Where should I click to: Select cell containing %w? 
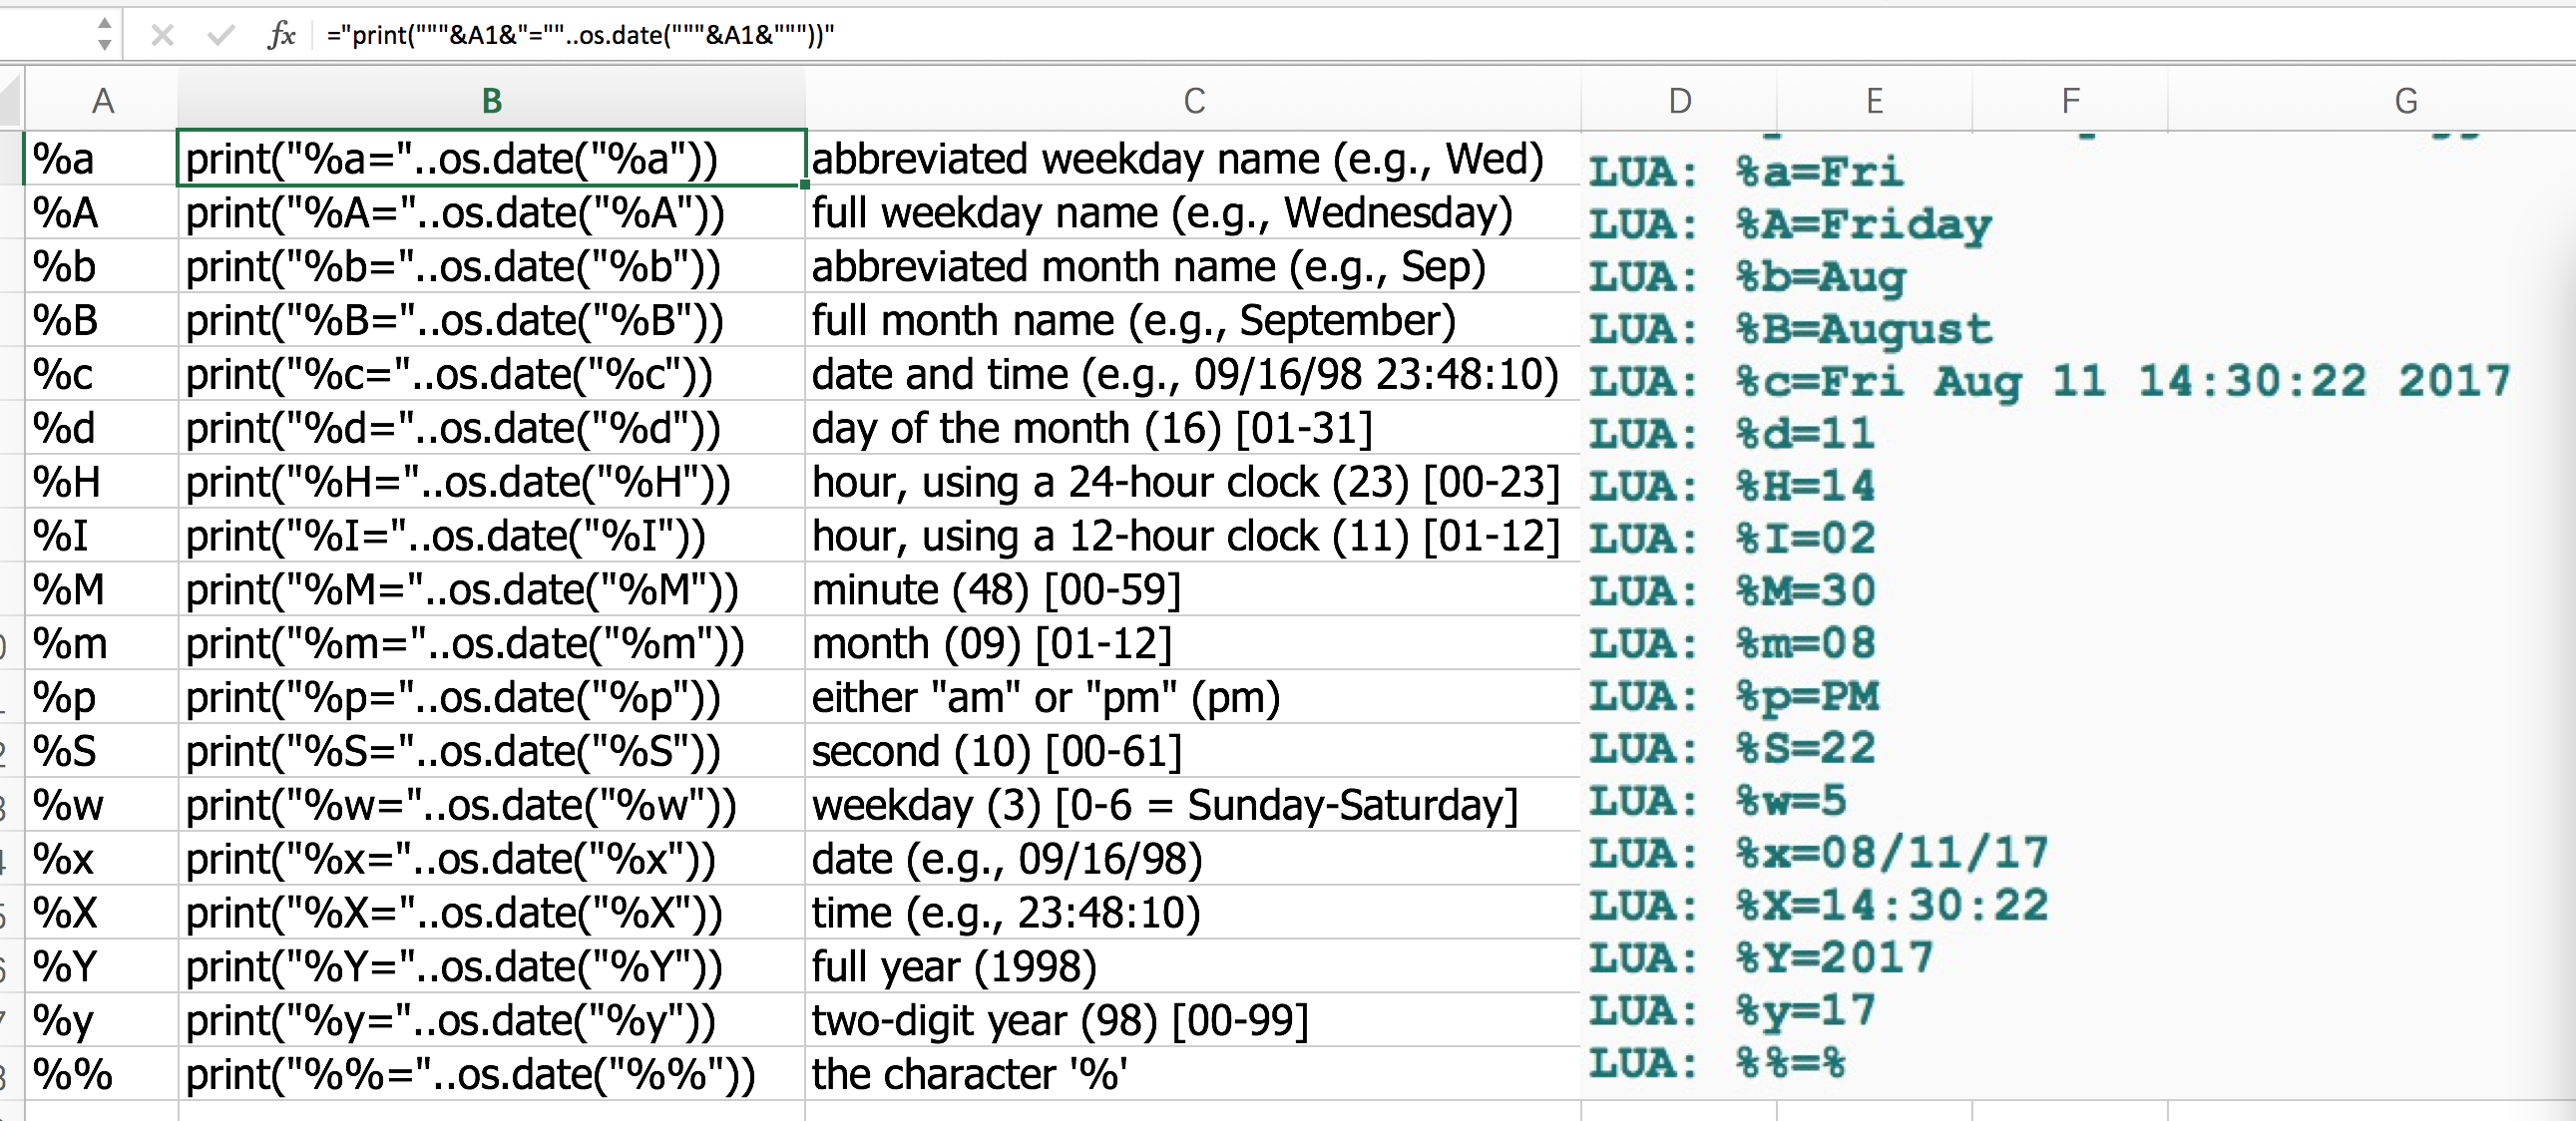(101, 805)
